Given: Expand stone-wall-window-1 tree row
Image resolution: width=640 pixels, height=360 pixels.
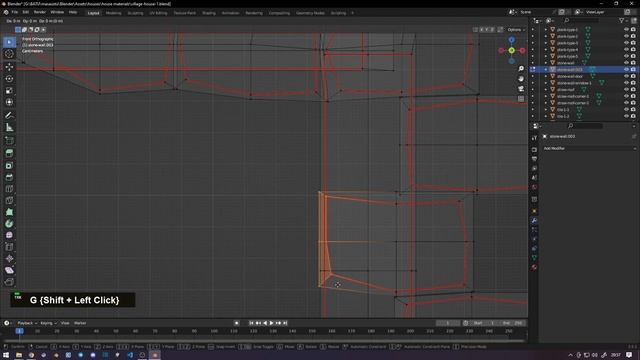Looking at the screenshot, I should pyautogui.click(x=546, y=83).
